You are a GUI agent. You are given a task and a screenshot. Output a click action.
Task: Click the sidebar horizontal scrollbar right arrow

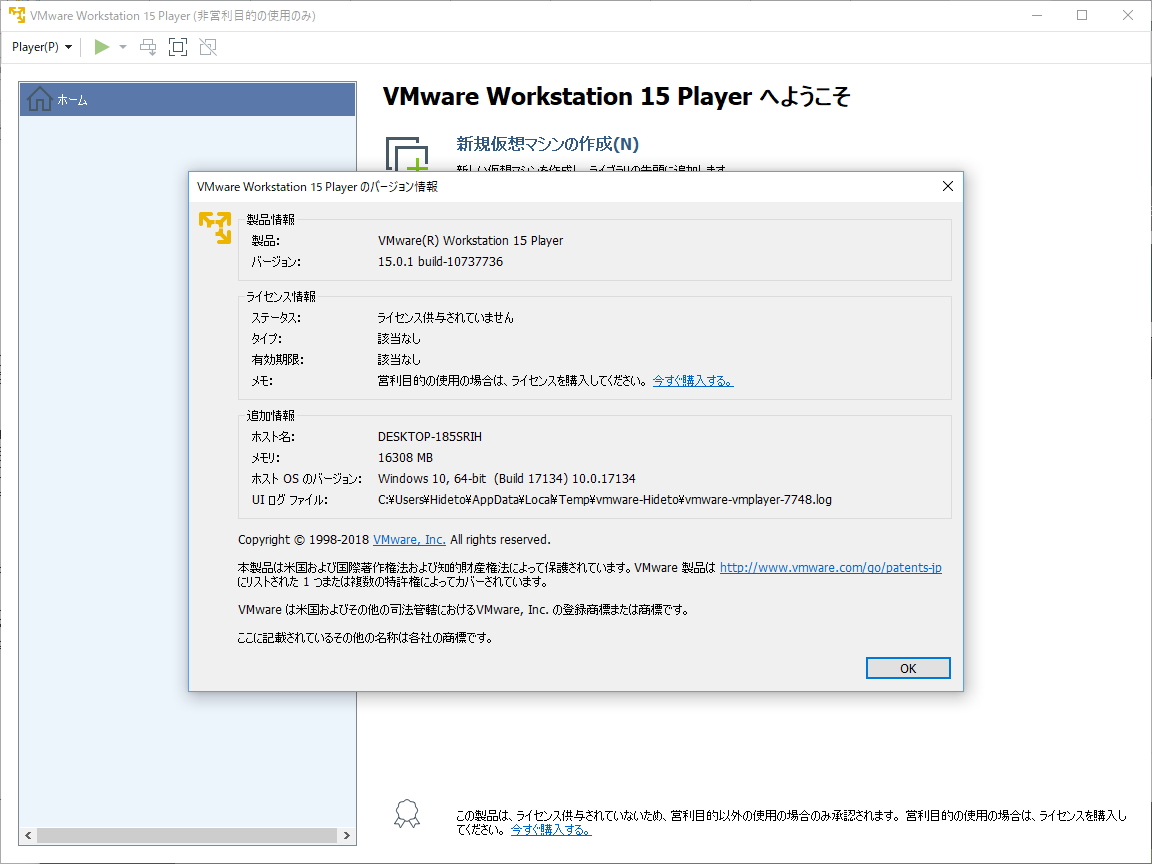point(346,834)
